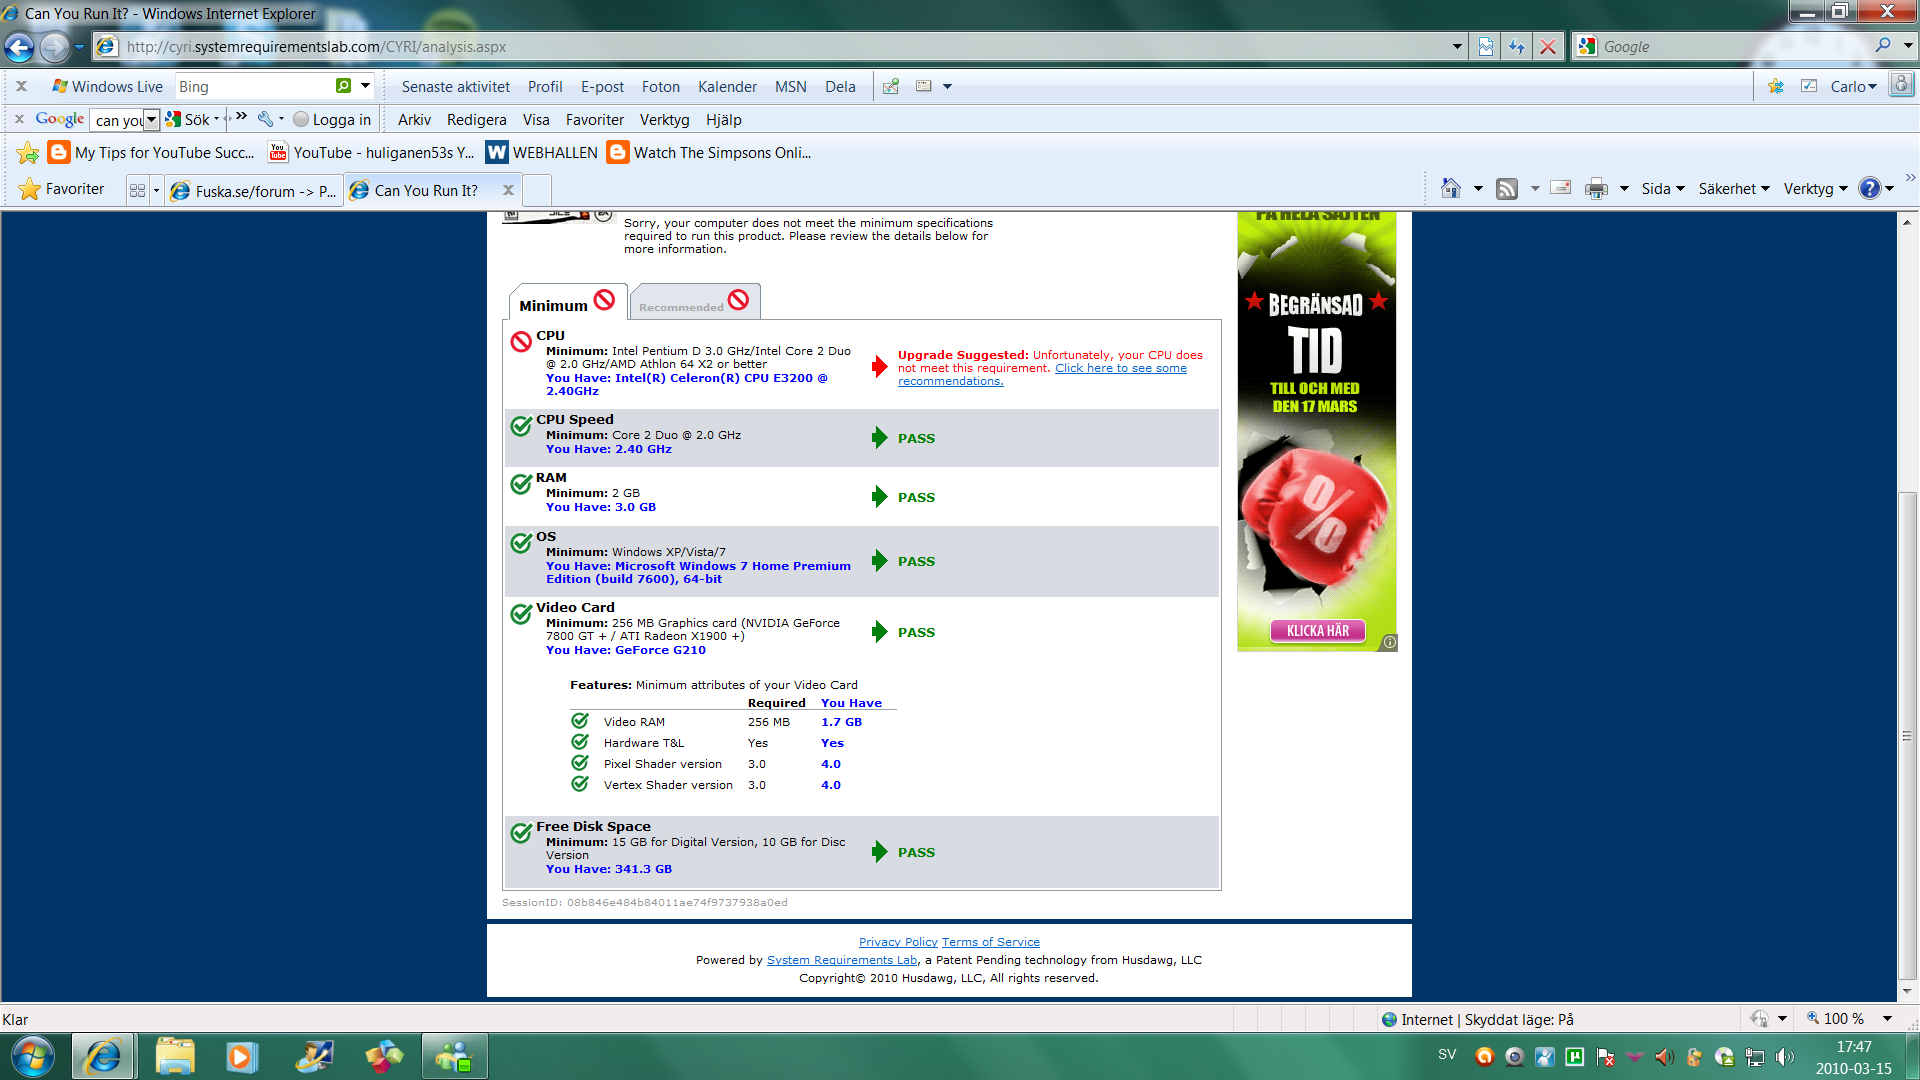The height and width of the screenshot is (1080, 1920).
Task: Open Internet Explorer from the taskbar
Action: [103, 1056]
